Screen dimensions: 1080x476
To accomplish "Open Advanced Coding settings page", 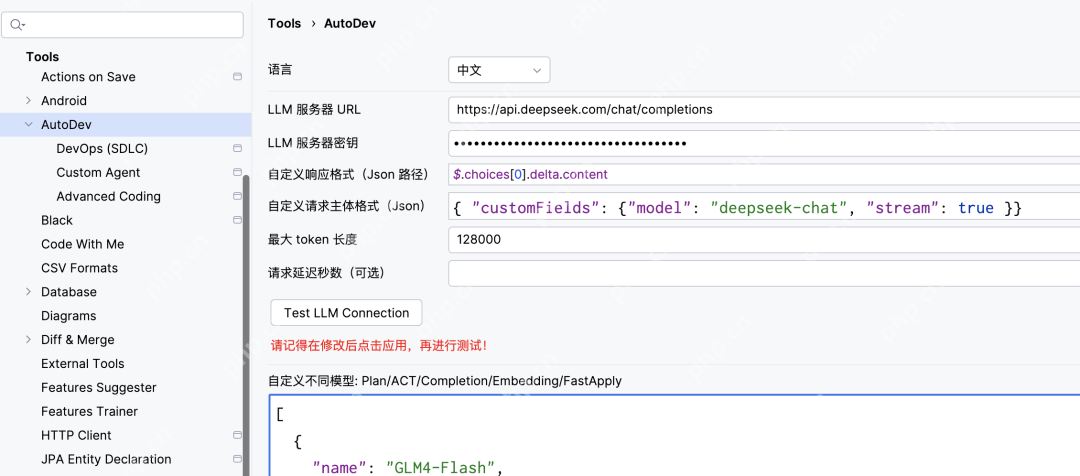I will click(109, 196).
